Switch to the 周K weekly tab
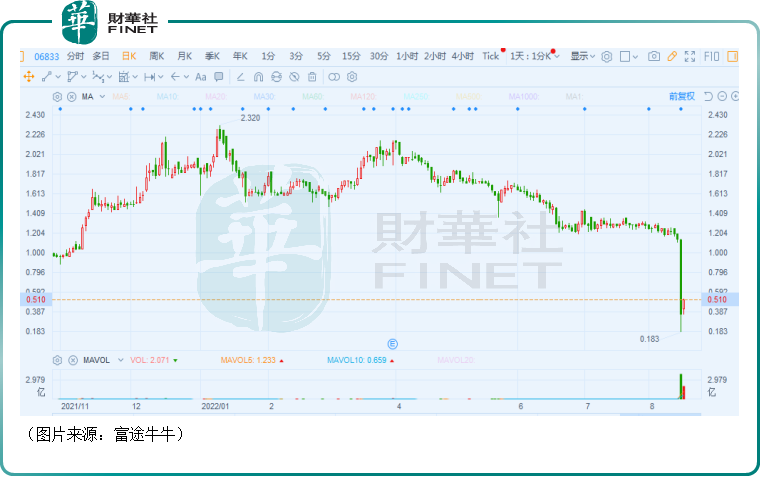The image size is (760, 496). 157,56
